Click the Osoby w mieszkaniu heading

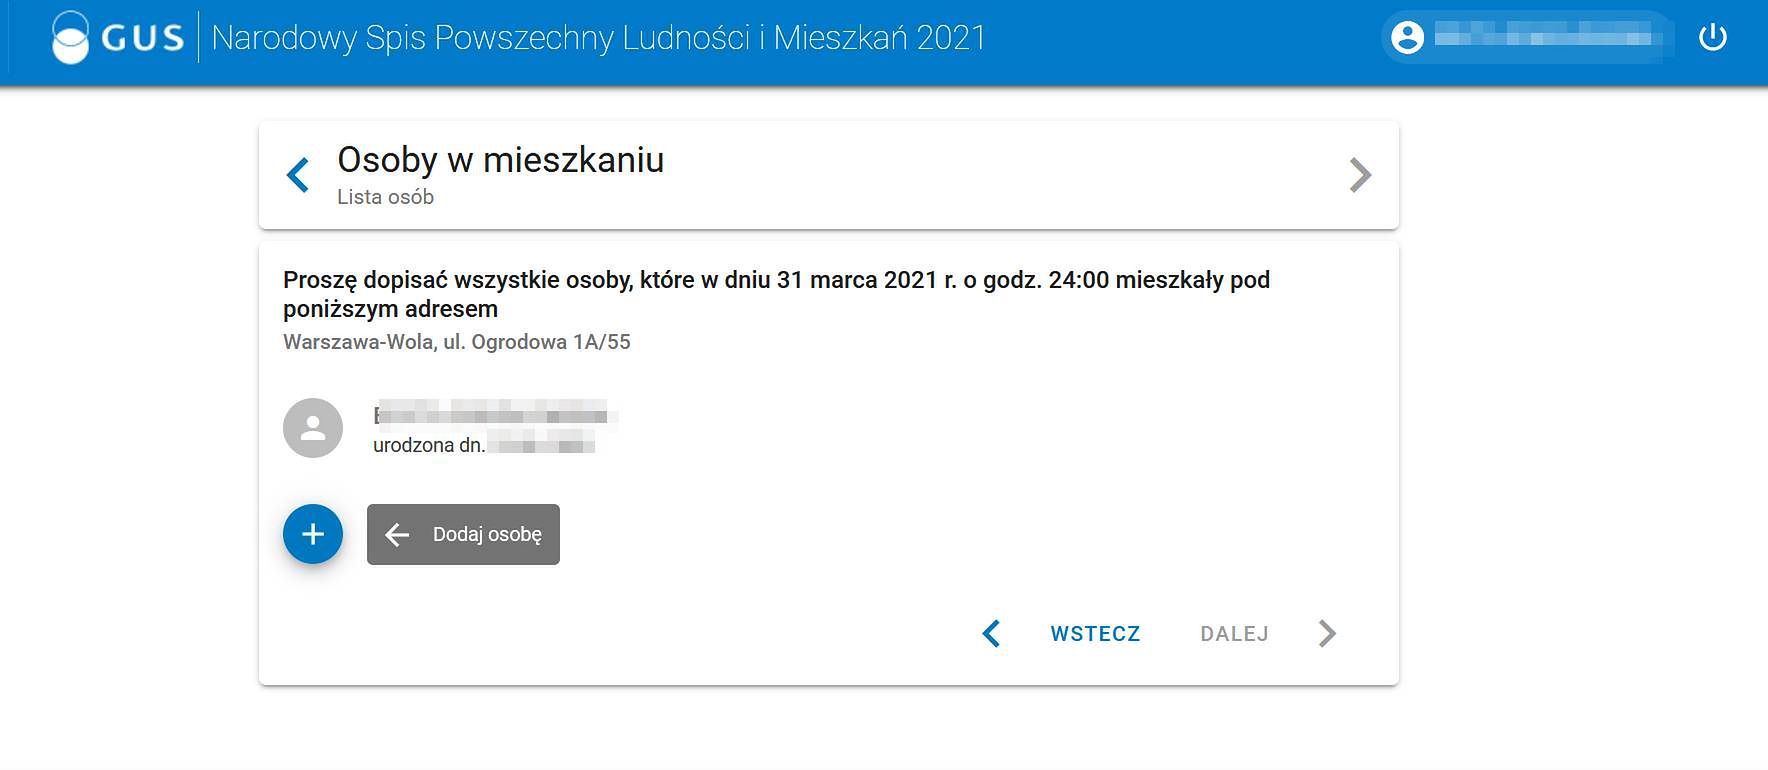(500, 160)
